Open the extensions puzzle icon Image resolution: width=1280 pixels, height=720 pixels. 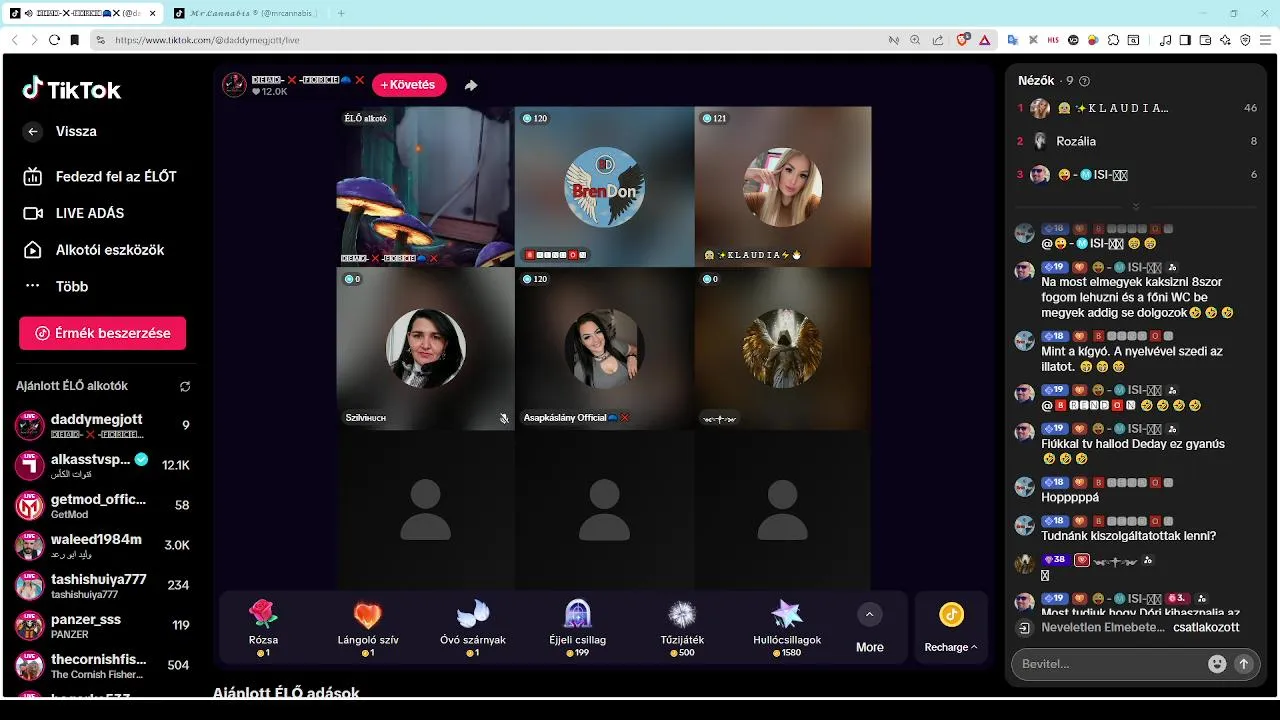pyautogui.click(x=1113, y=40)
